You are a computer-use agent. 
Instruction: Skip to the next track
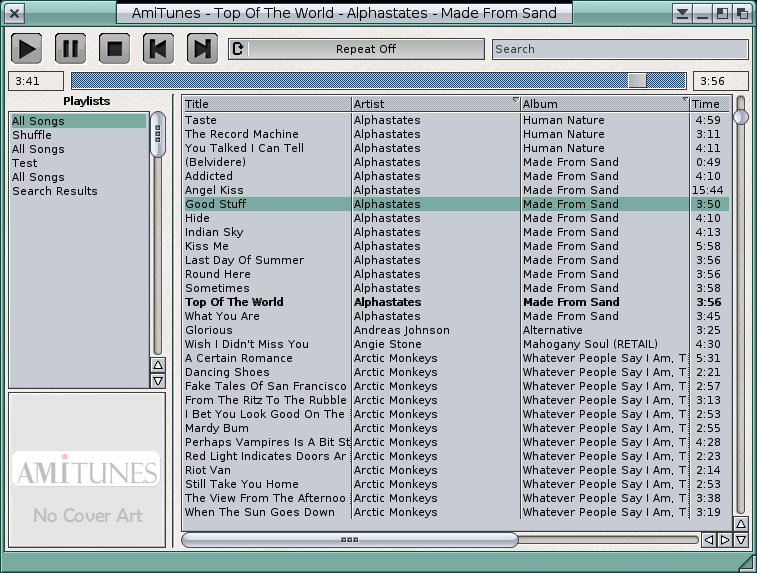(x=202, y=49)
